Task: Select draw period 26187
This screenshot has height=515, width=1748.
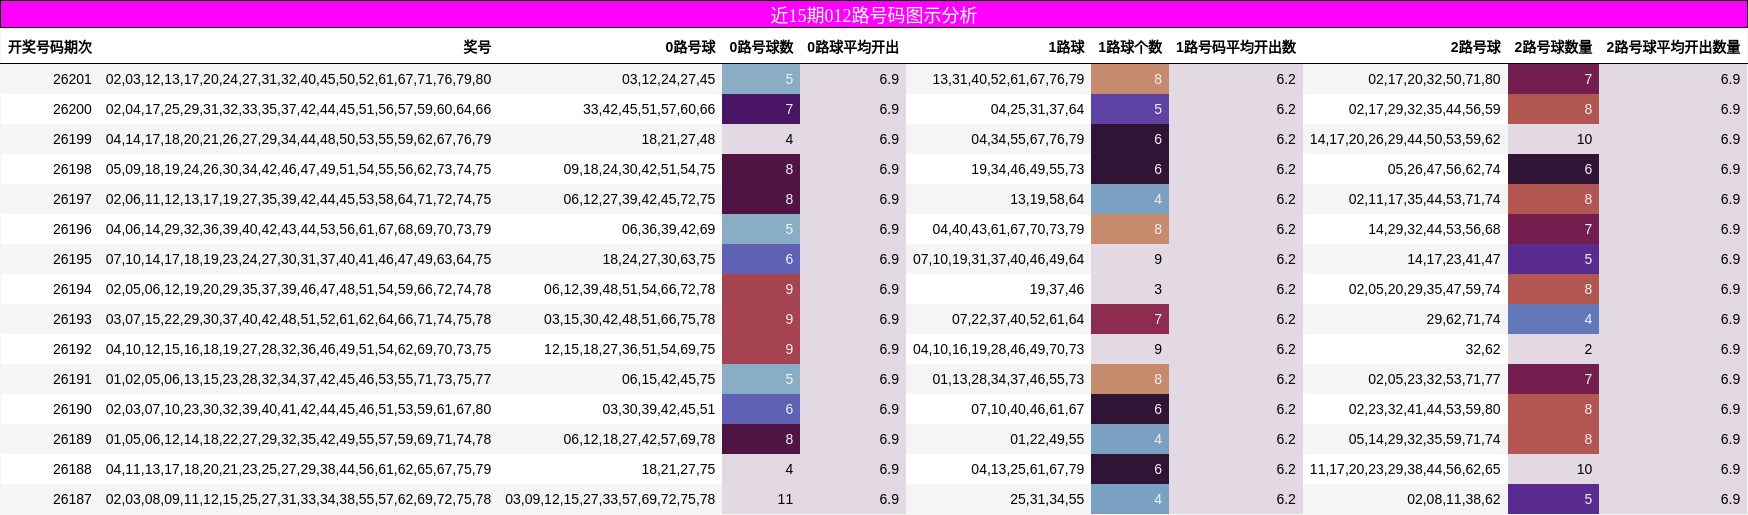Action: [x=72, y=499]
